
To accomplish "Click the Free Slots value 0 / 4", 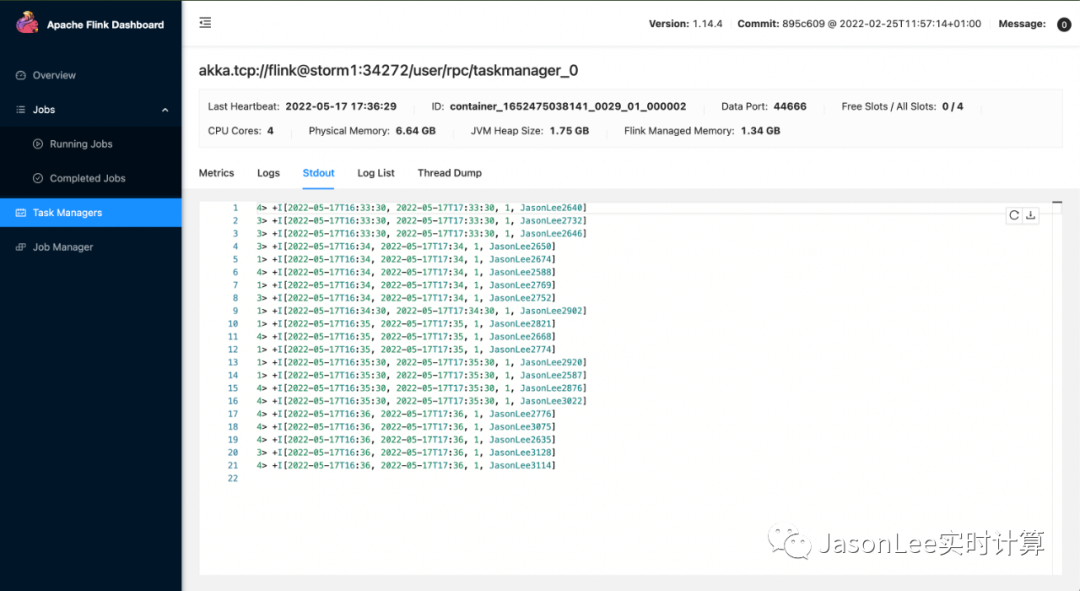I will pyautogui.click(x=953, y=107).
